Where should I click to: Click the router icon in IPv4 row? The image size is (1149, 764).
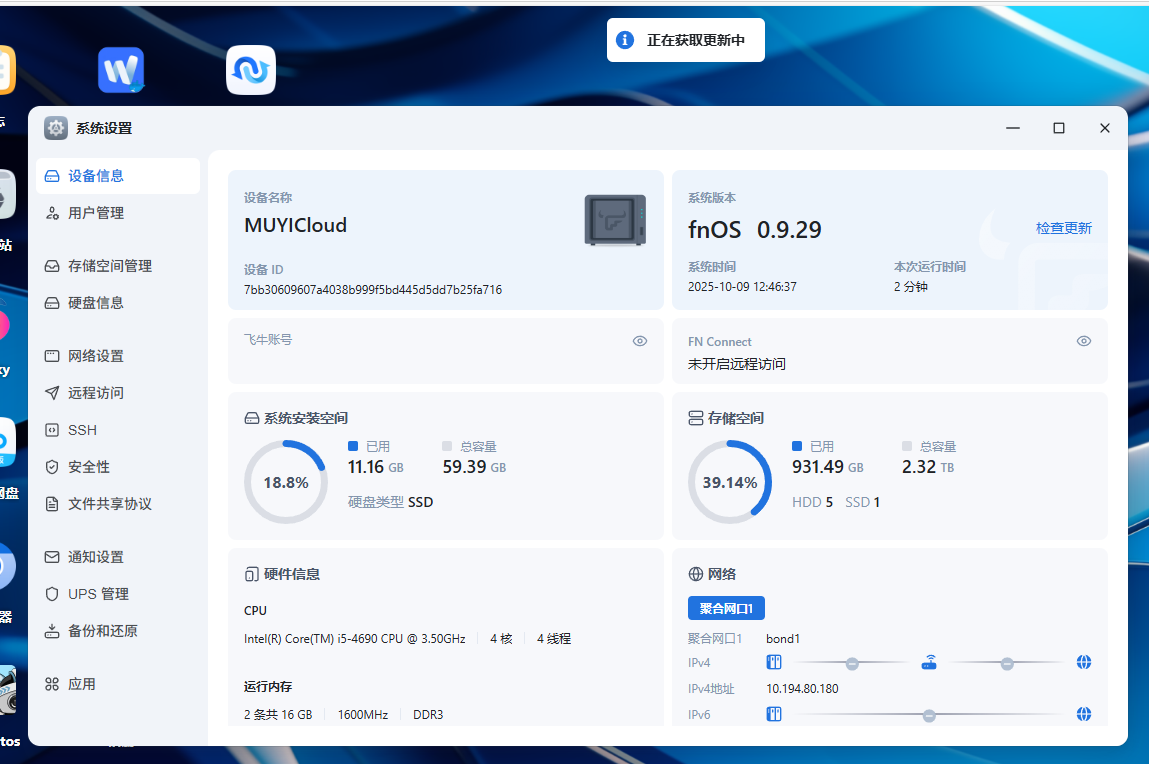click(x=929, y=663)
